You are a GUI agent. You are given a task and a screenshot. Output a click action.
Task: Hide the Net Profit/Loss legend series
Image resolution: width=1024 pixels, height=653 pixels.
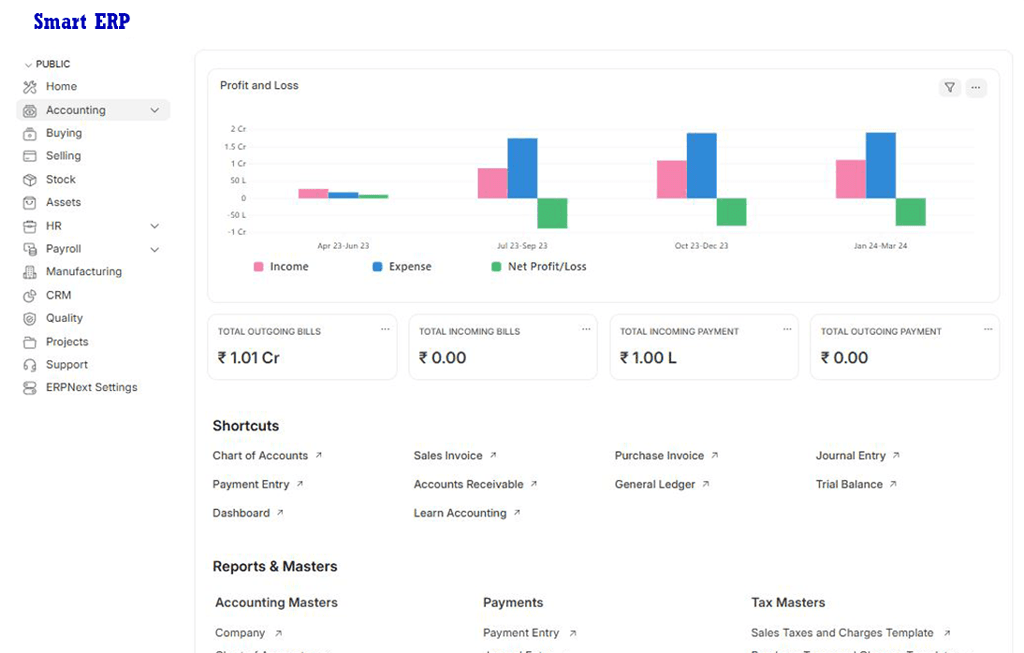[x=538, y=267]
